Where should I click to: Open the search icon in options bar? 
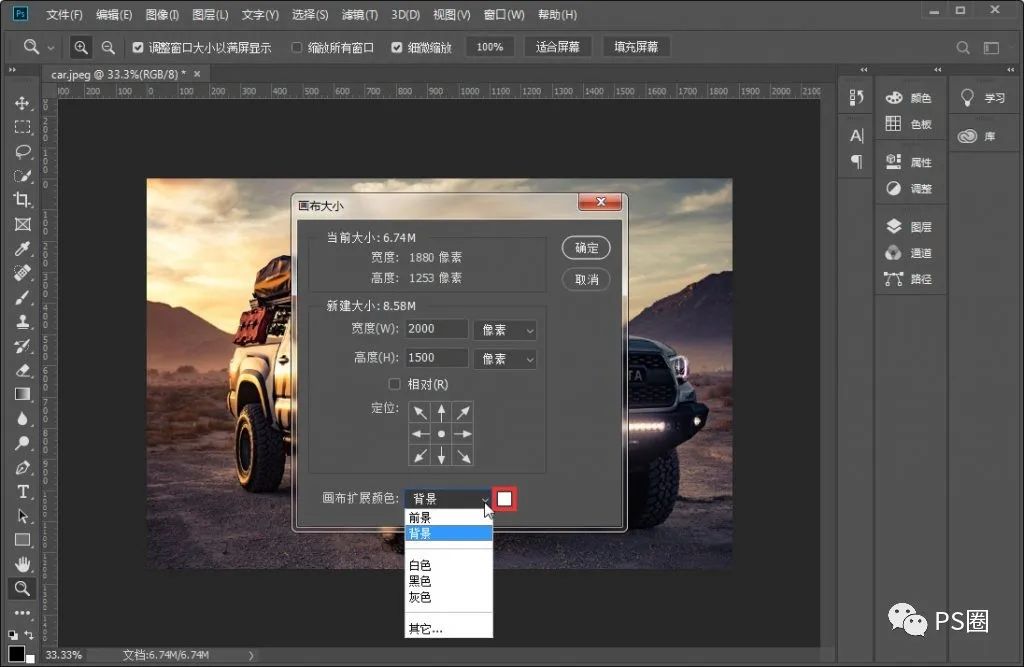963,48
